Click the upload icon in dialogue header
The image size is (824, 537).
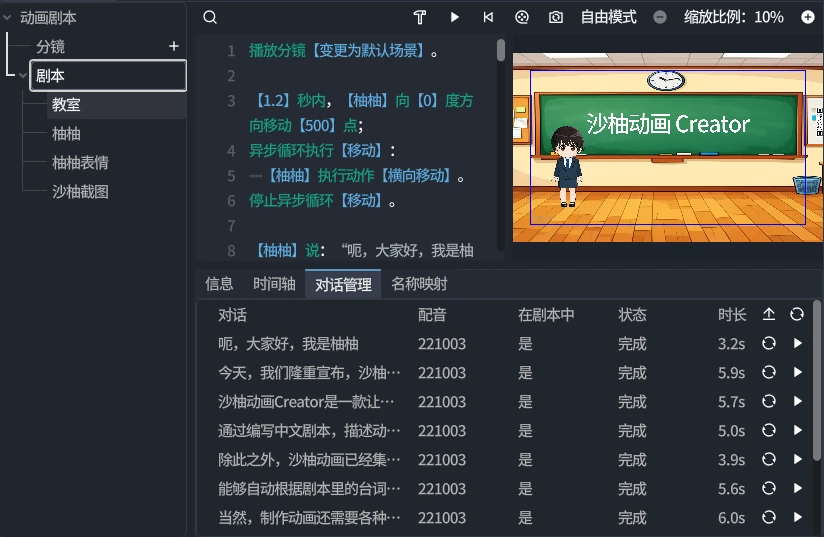[x=769, y=314]
